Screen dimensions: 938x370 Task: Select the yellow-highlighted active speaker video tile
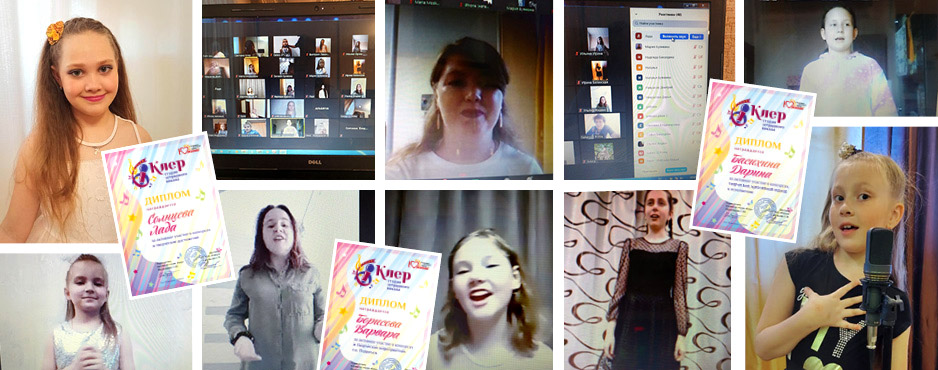287,127
